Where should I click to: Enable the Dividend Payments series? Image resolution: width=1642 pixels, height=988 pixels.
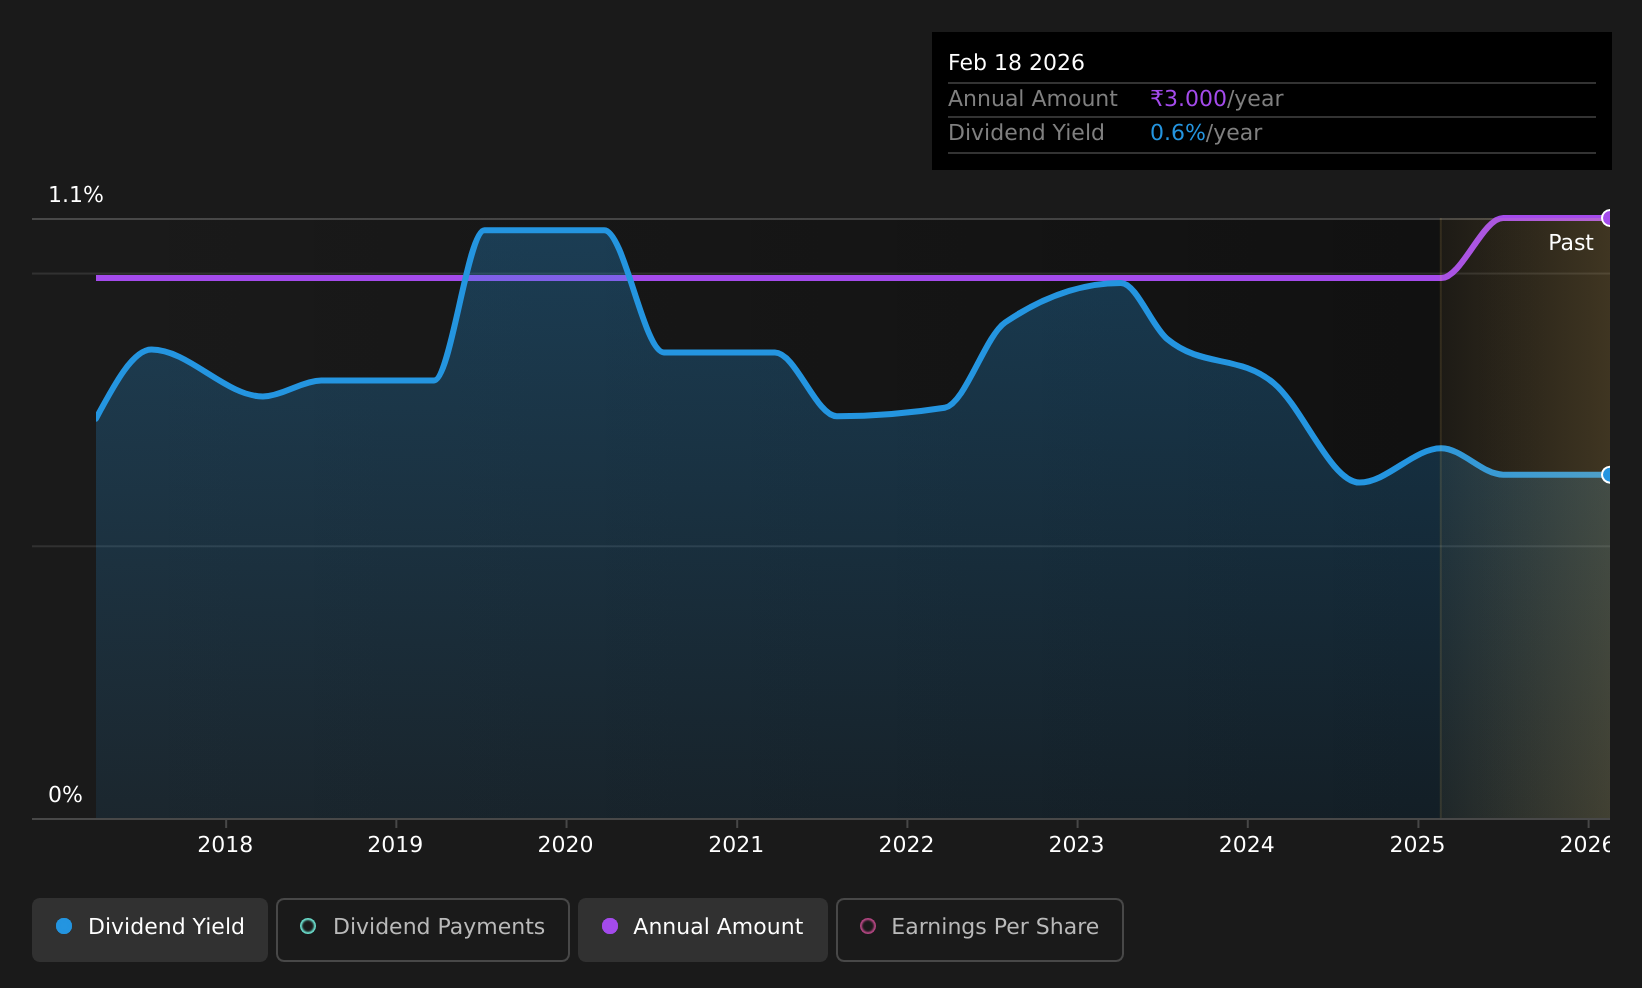point(423,929)
